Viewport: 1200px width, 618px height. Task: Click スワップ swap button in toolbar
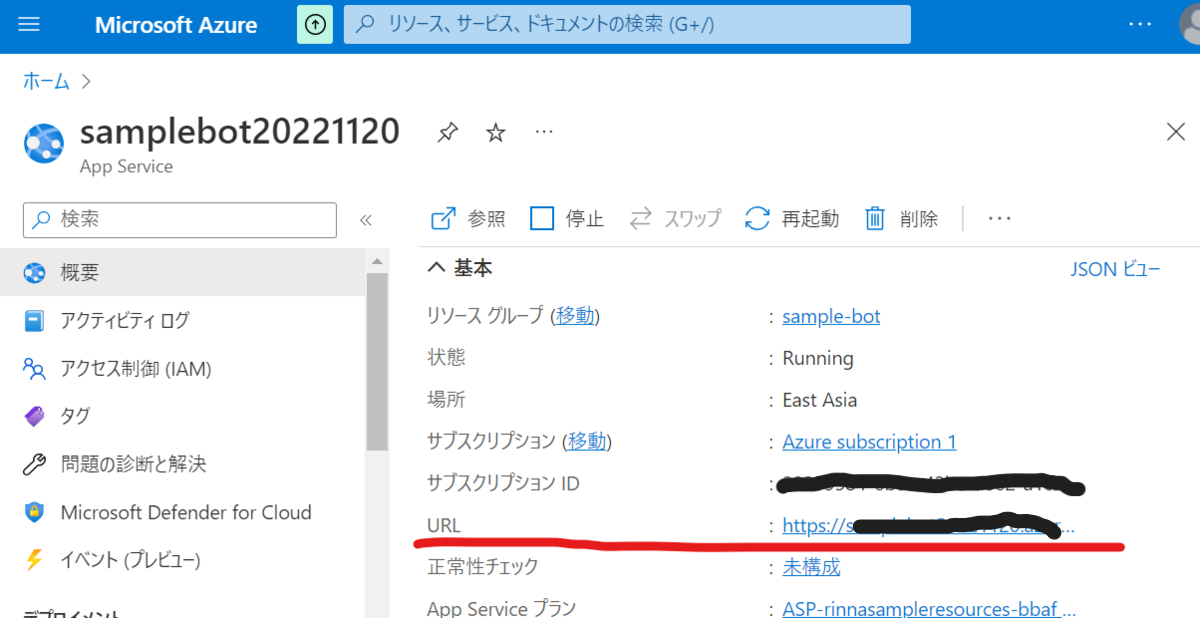coord(675,219)
